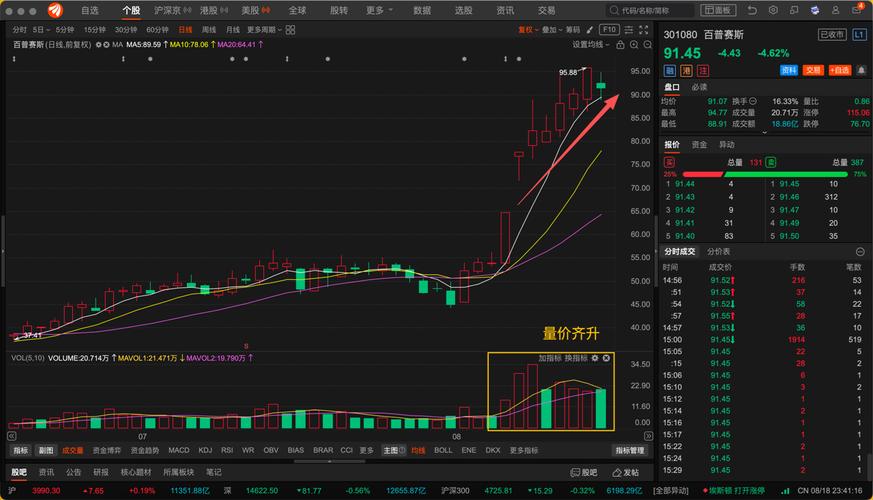Lock the chart with padlock icon
This screenshot has height=500, width=873.
tap(620, 45)
